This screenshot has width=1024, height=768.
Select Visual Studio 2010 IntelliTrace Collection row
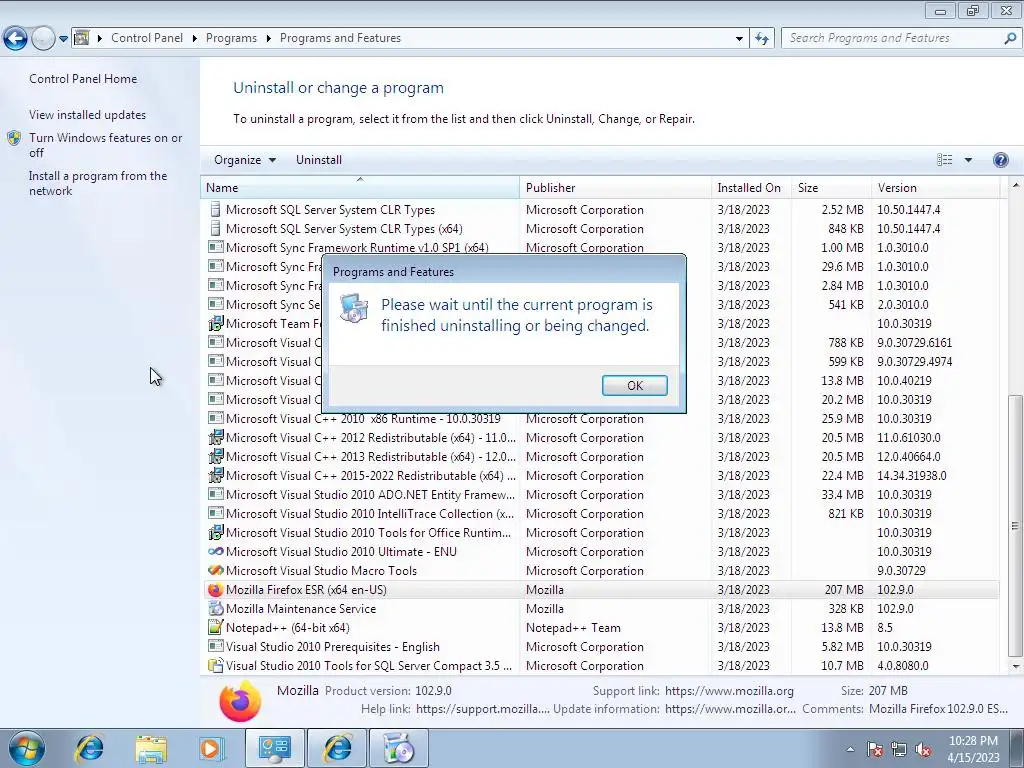601,514
